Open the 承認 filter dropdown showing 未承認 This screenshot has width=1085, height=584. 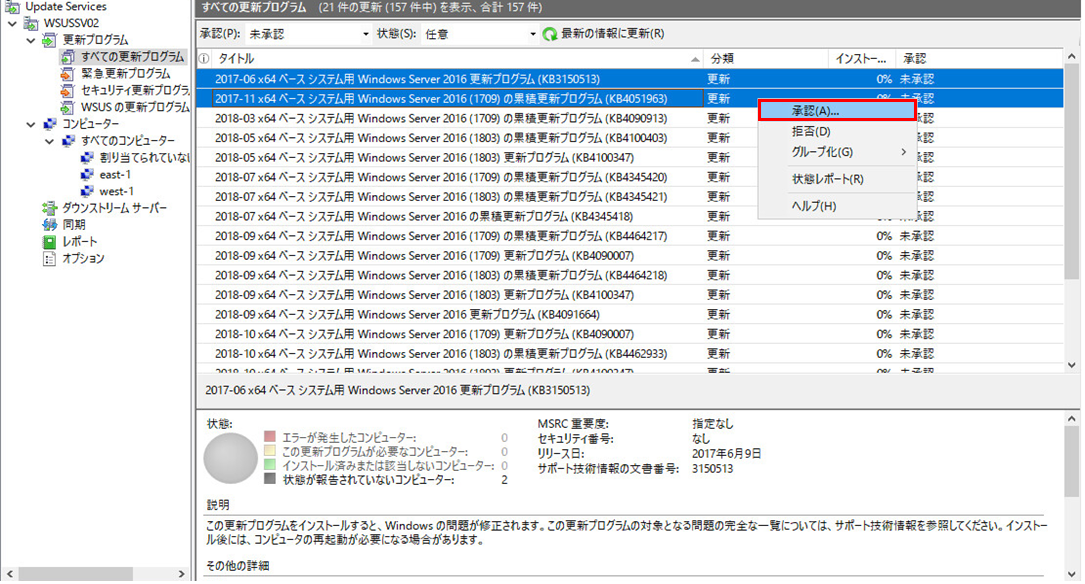[308, 34]
